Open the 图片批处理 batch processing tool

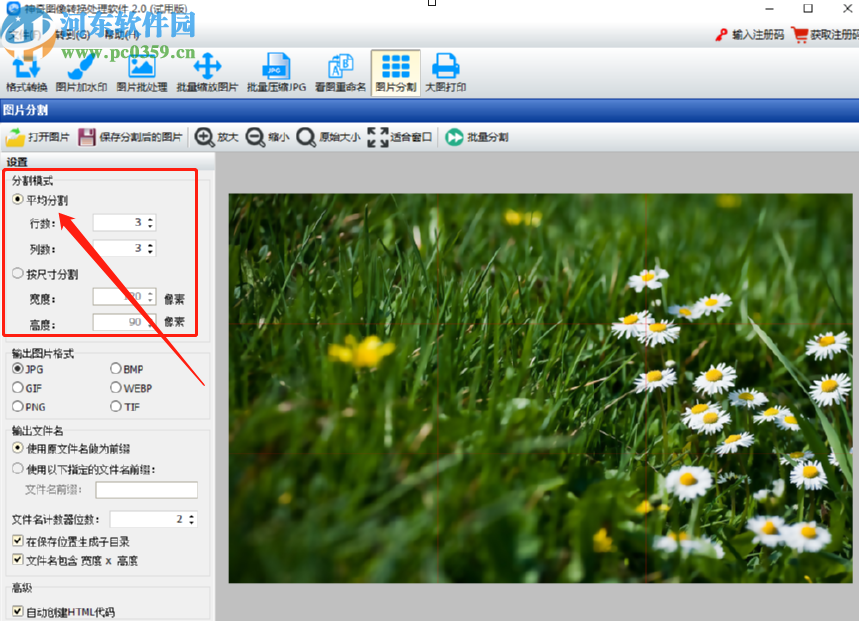click(142, 73)
